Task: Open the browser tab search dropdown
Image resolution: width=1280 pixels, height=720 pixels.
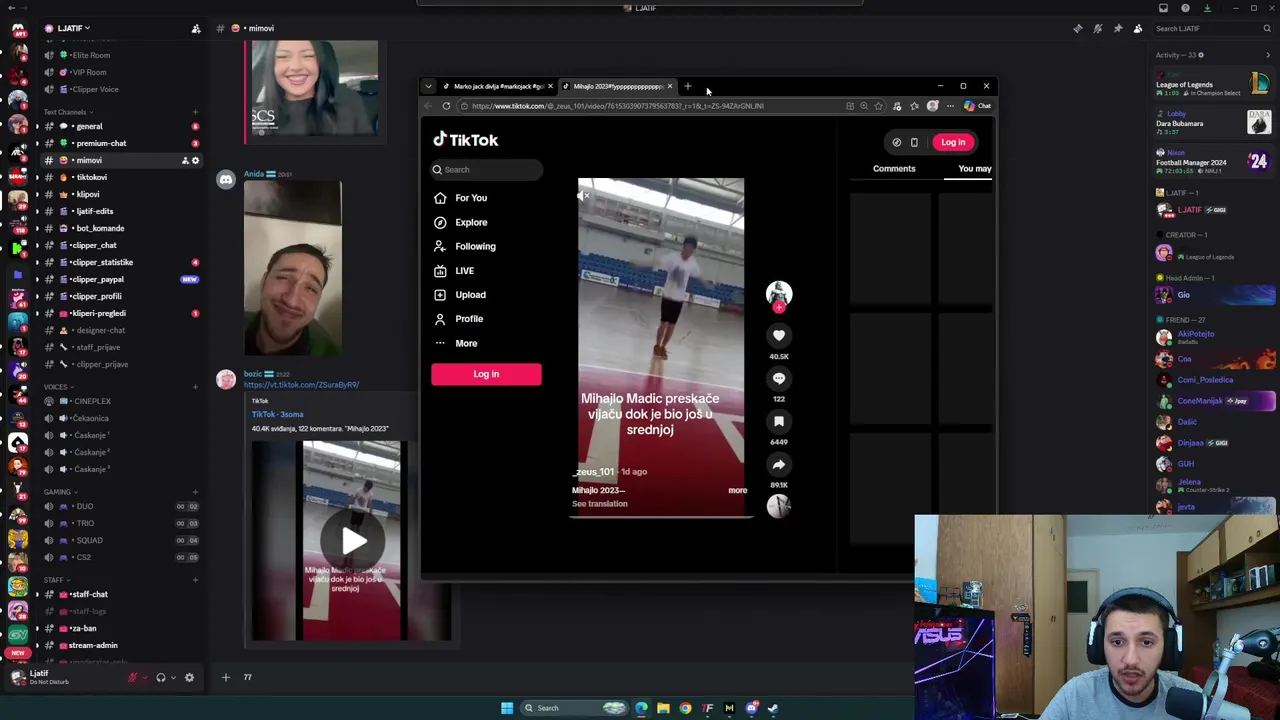Action: pos(428,86)
